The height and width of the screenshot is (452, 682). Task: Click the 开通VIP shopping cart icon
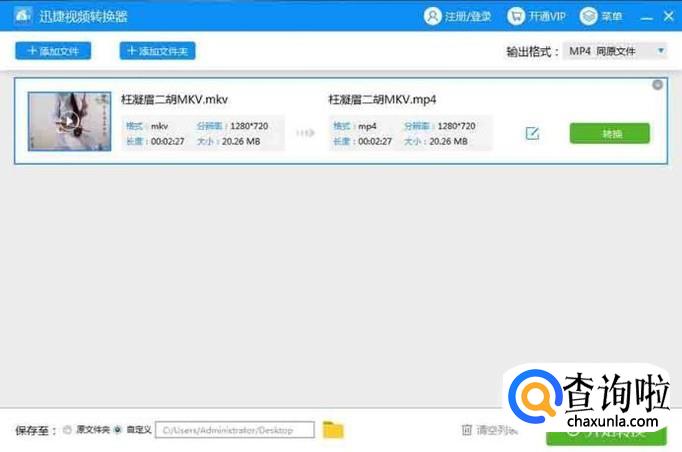coord(516,16)
